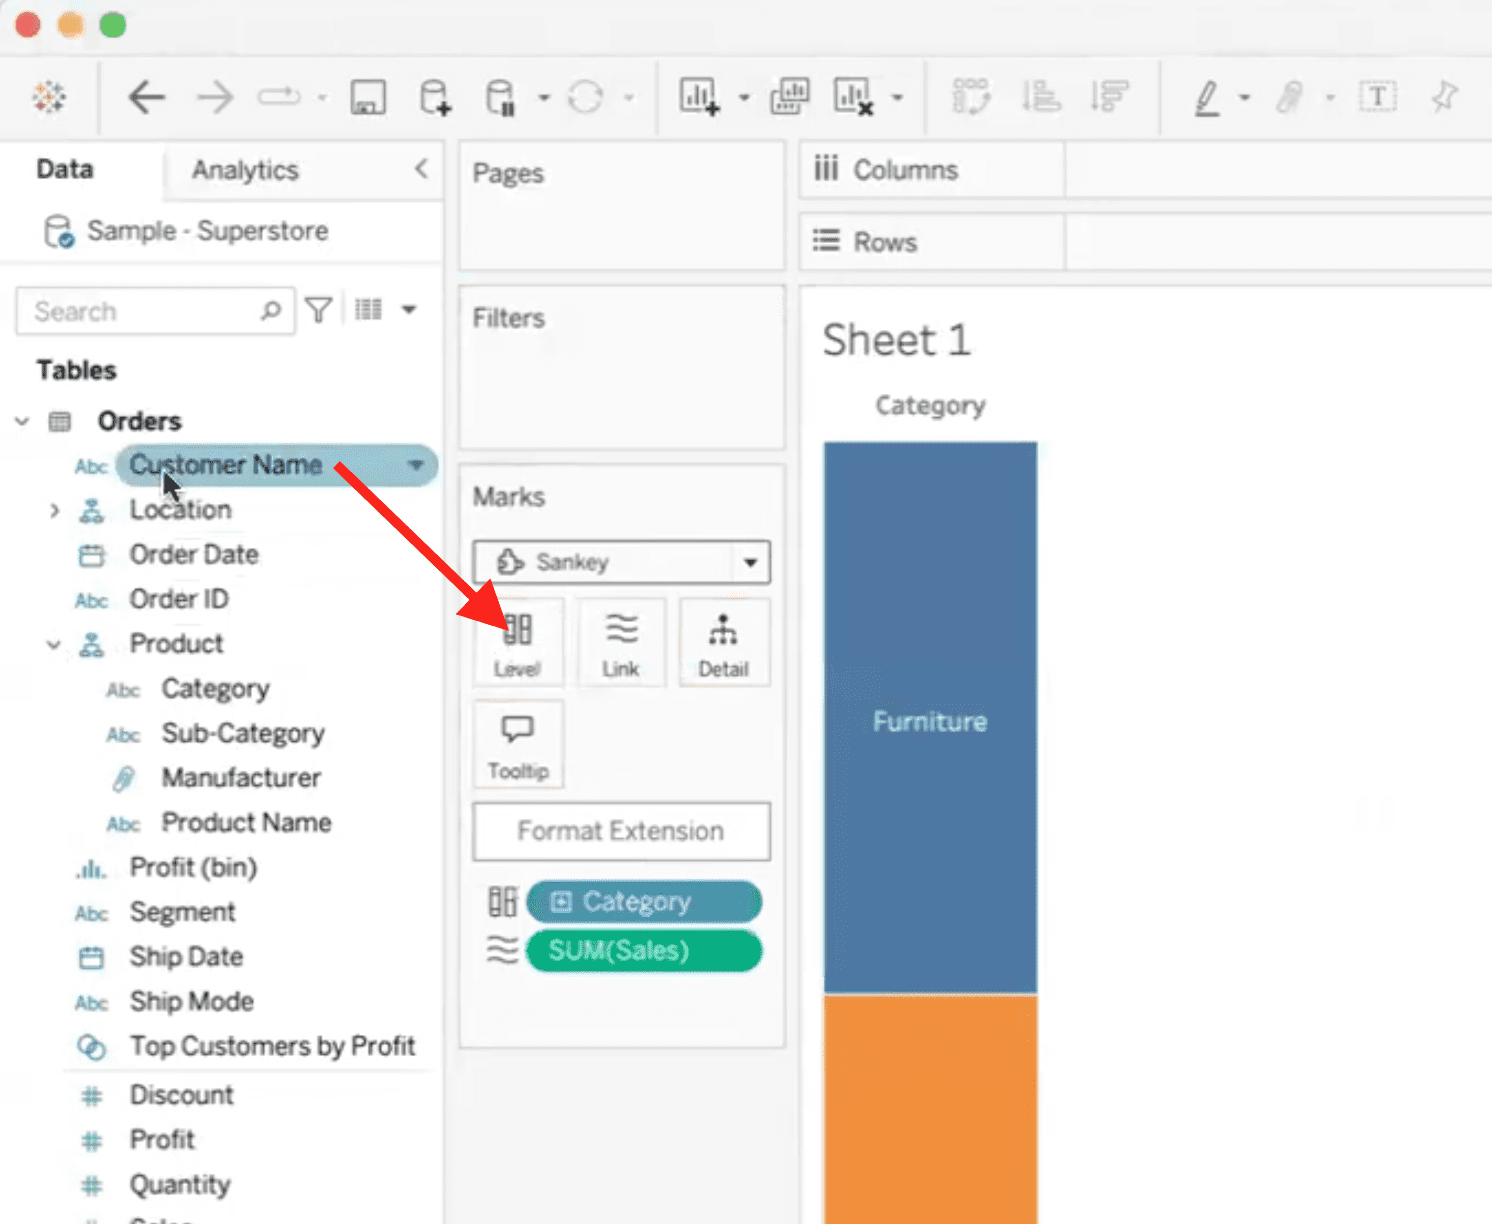Sort data descending from the toolbar
This screenshot has height=1224, width=1492.
(1110, 97)
